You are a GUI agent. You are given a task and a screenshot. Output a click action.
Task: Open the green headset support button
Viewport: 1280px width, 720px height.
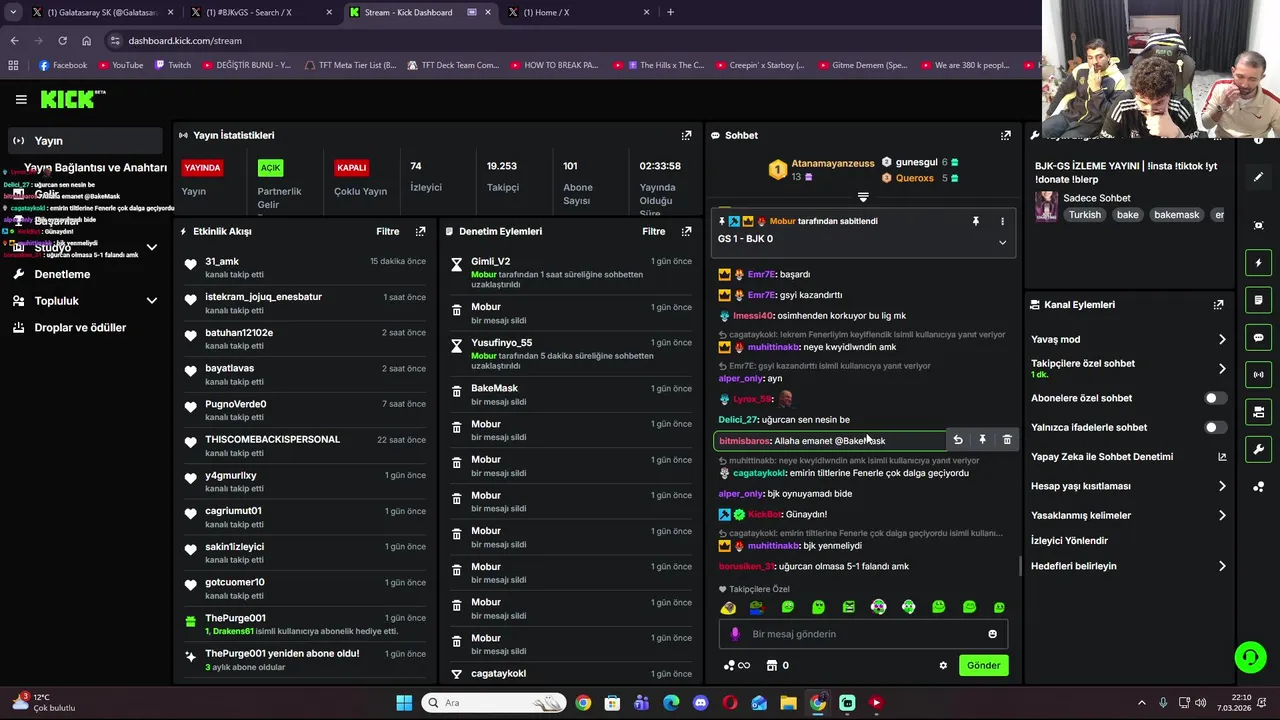click(x=1250, y=657)
